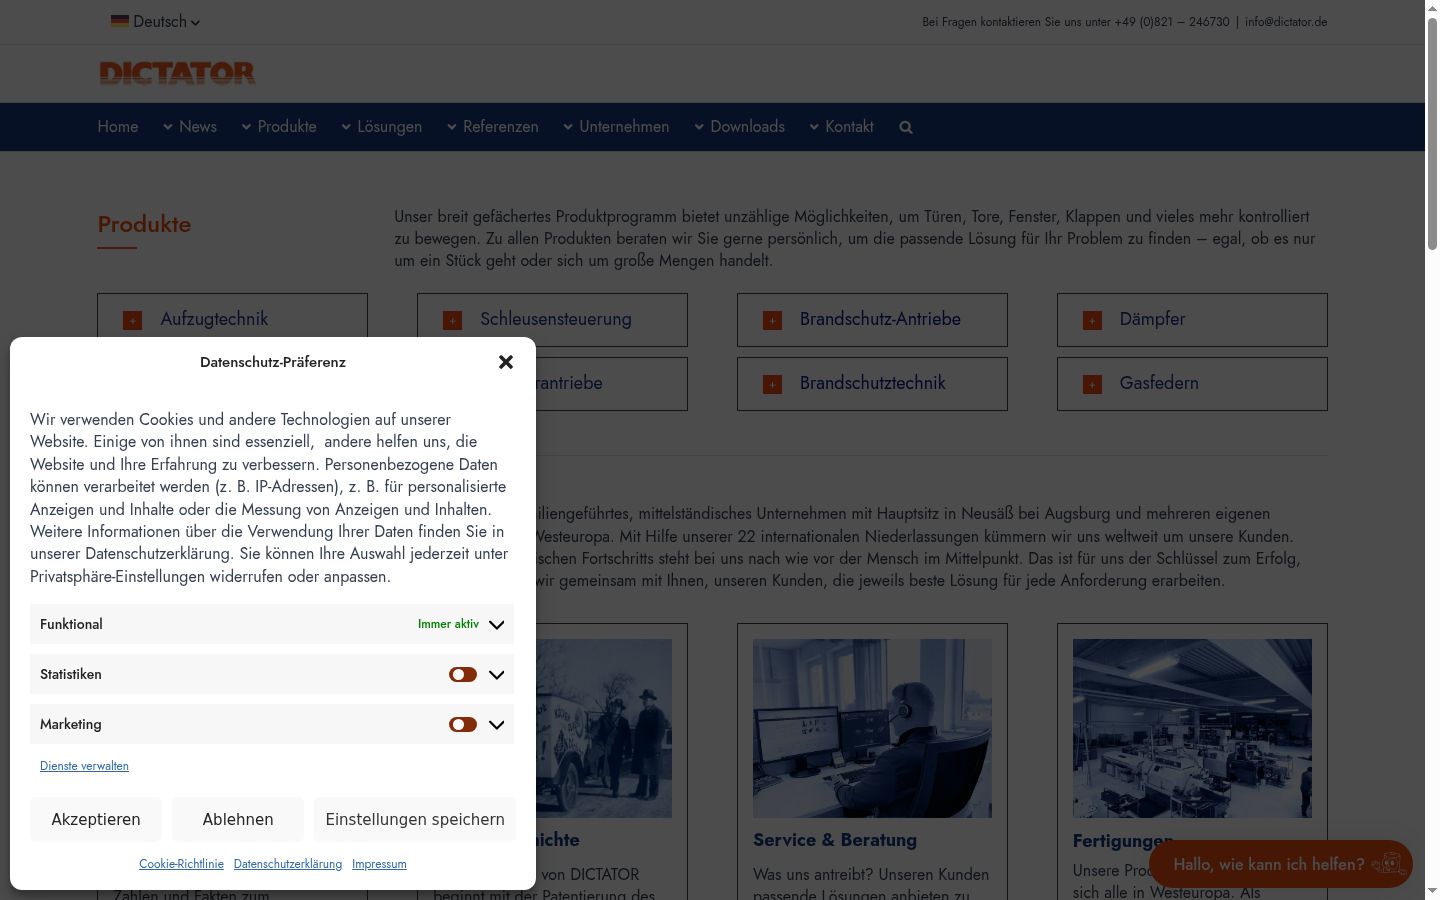Open the search magnifier icon
Screen dimensions: 1440x900
point(906,127)
